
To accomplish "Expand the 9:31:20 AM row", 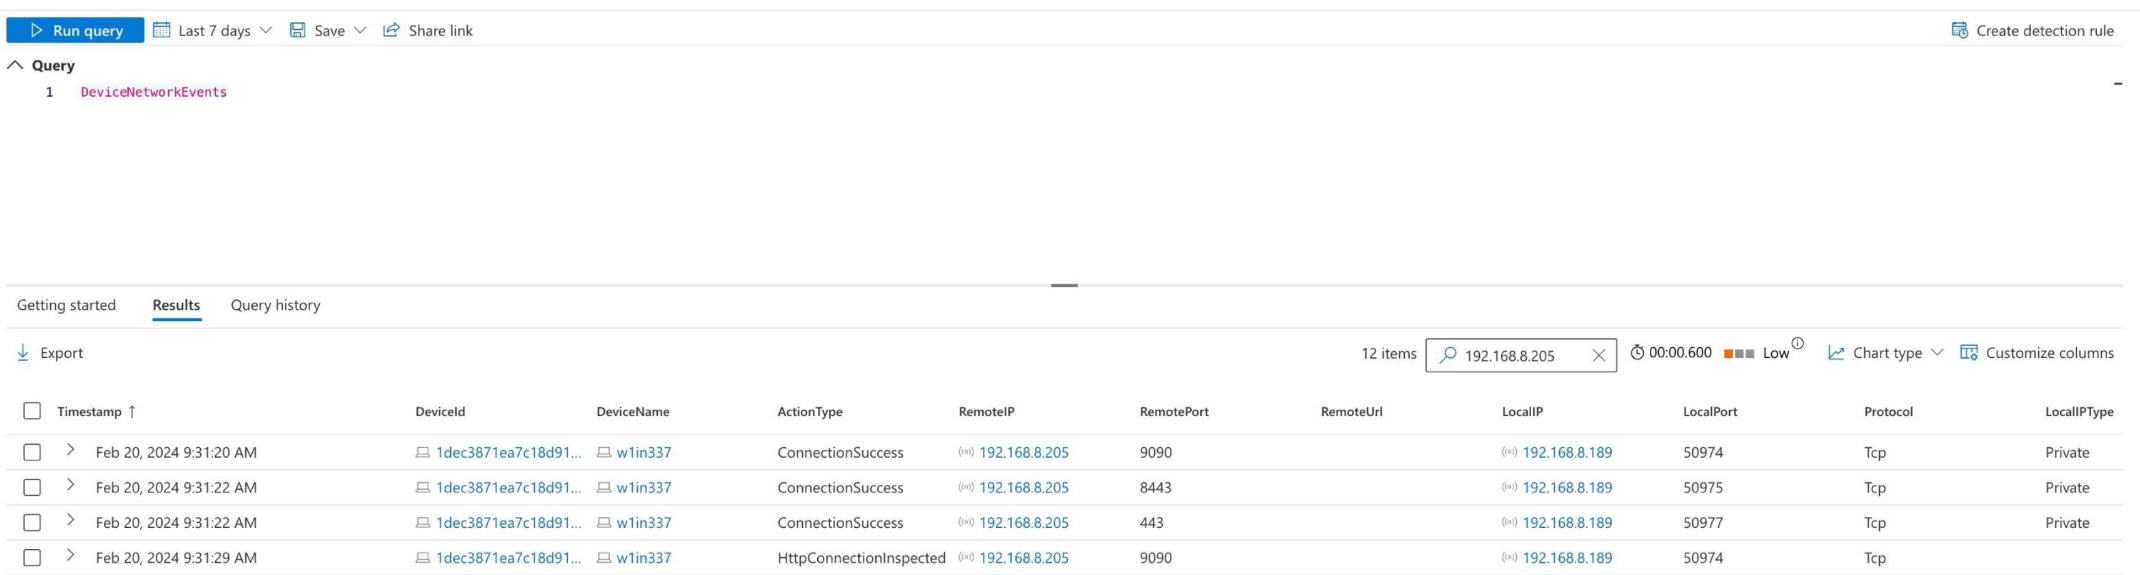I will (70, 450).
